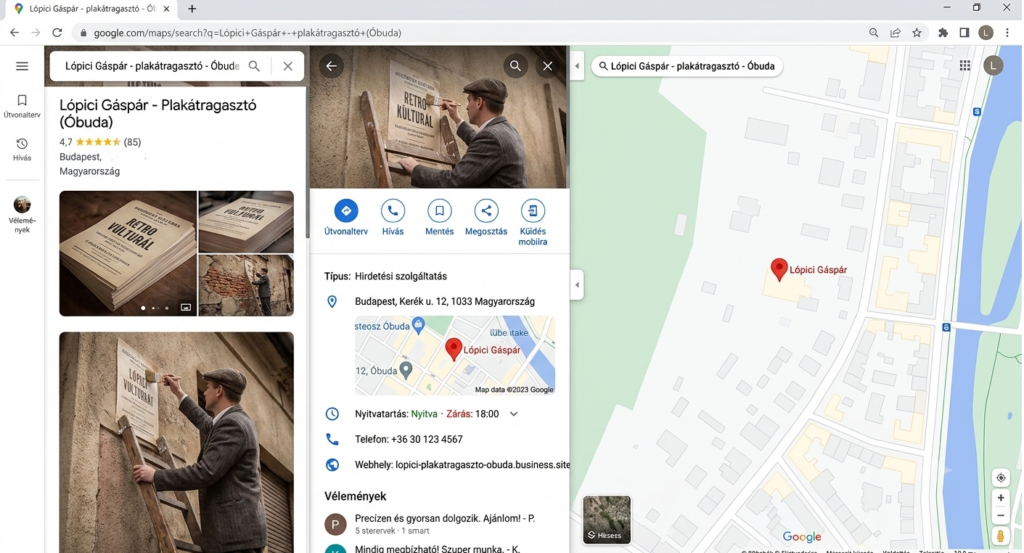Click browser back button
Screen dimensions: 1024x553
pyautogui.click(x=14, y=33)
